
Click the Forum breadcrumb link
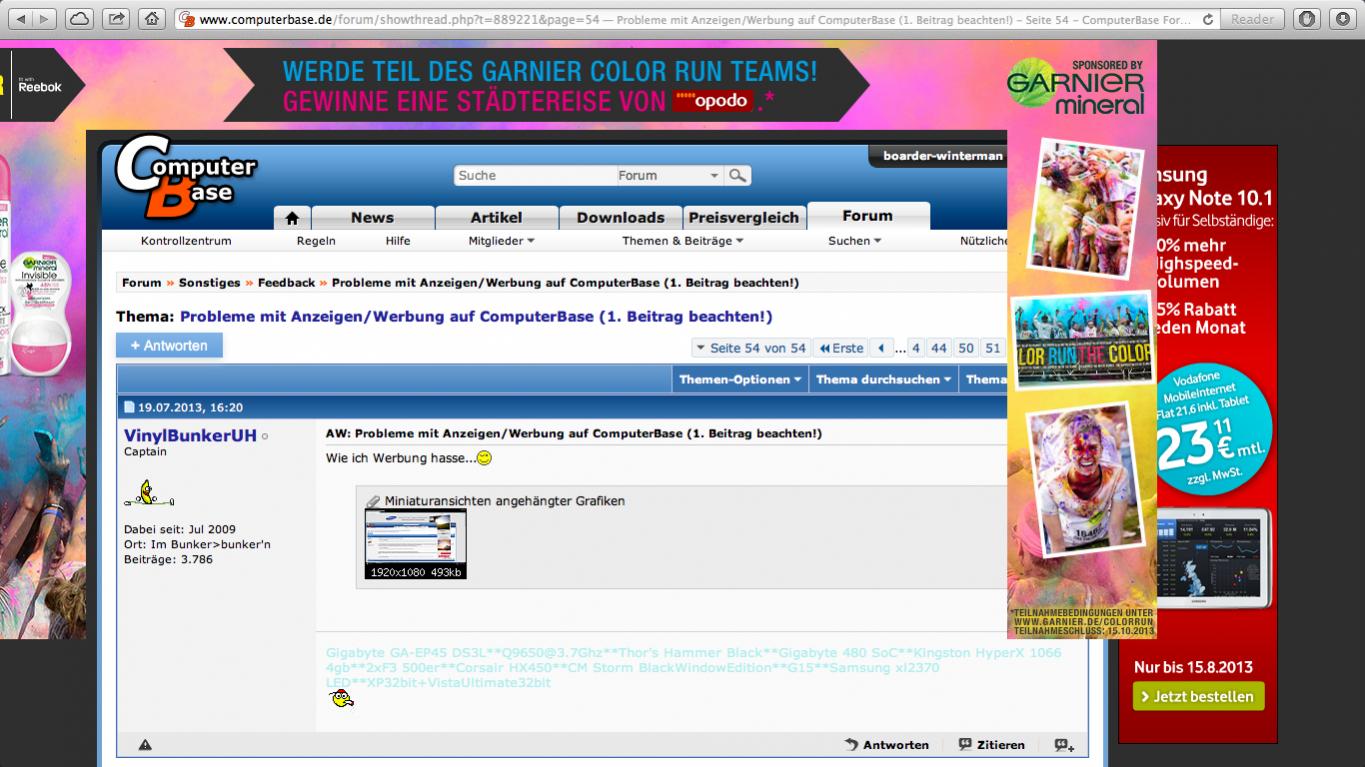[141, 283]
